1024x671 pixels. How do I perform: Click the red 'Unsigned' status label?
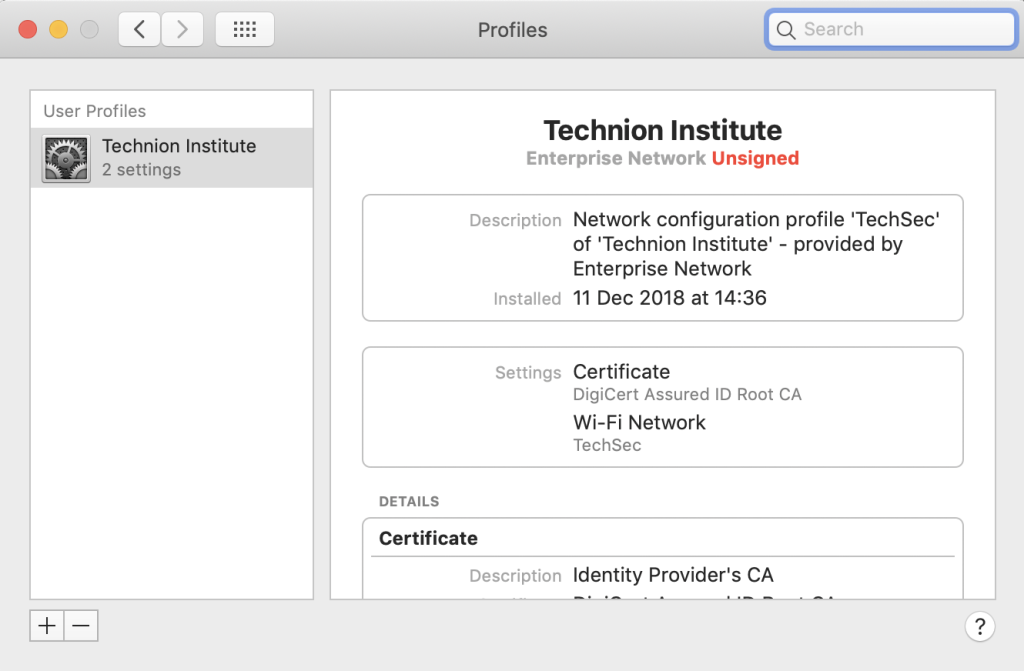tap(755, 158)
